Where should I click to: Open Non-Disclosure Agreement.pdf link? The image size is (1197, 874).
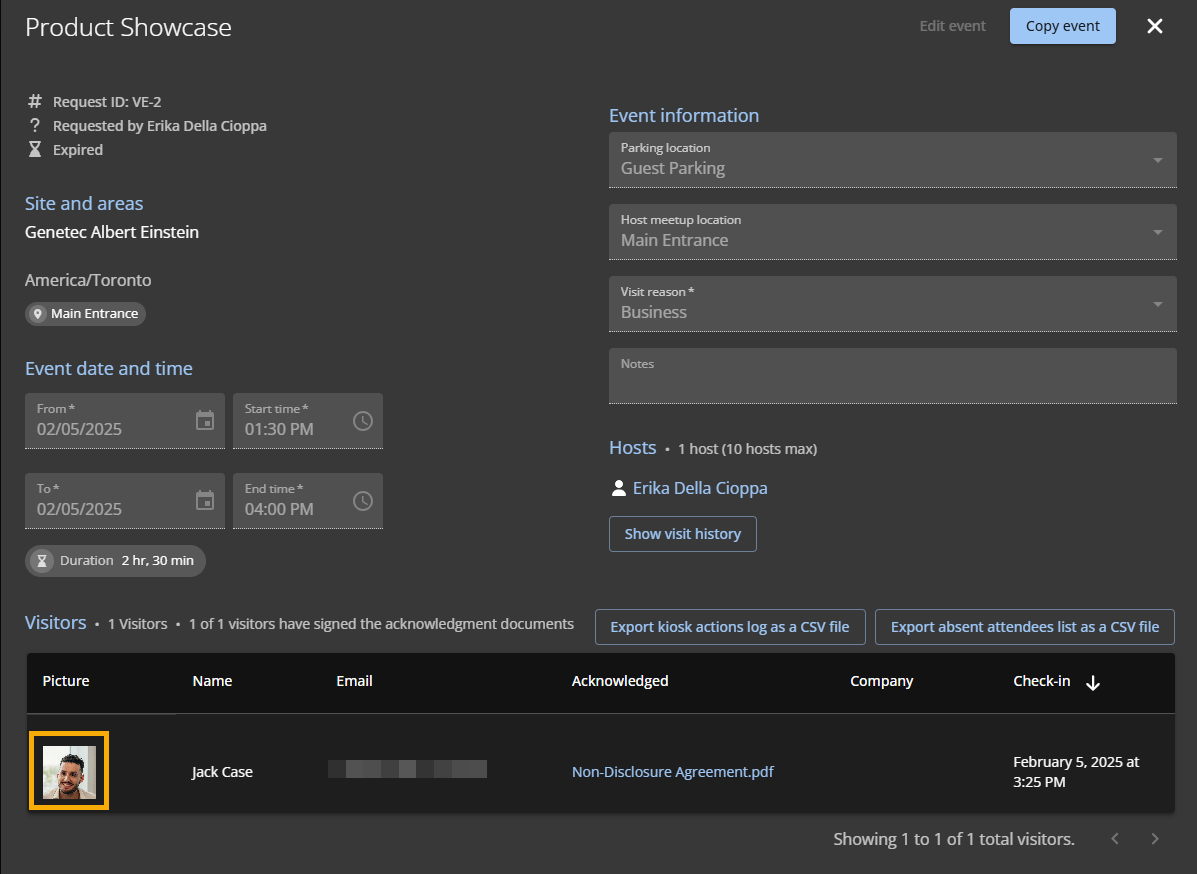point(672,772)
